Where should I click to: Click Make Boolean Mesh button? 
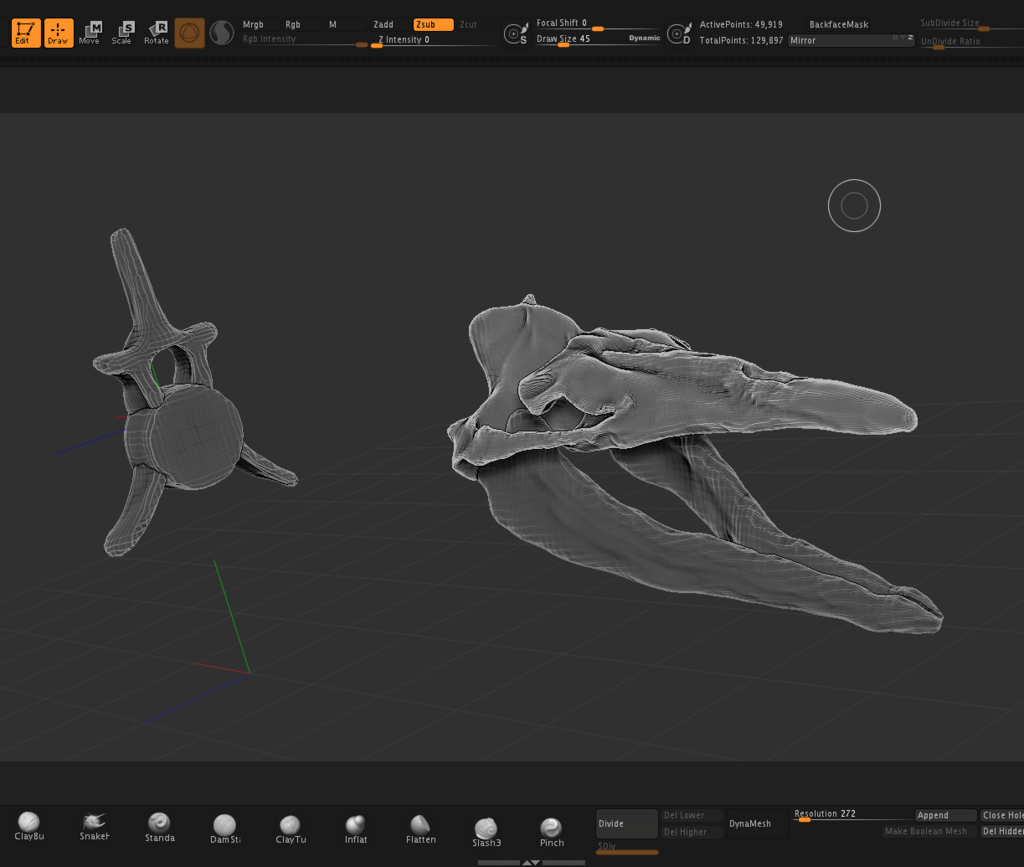(925, 831)
